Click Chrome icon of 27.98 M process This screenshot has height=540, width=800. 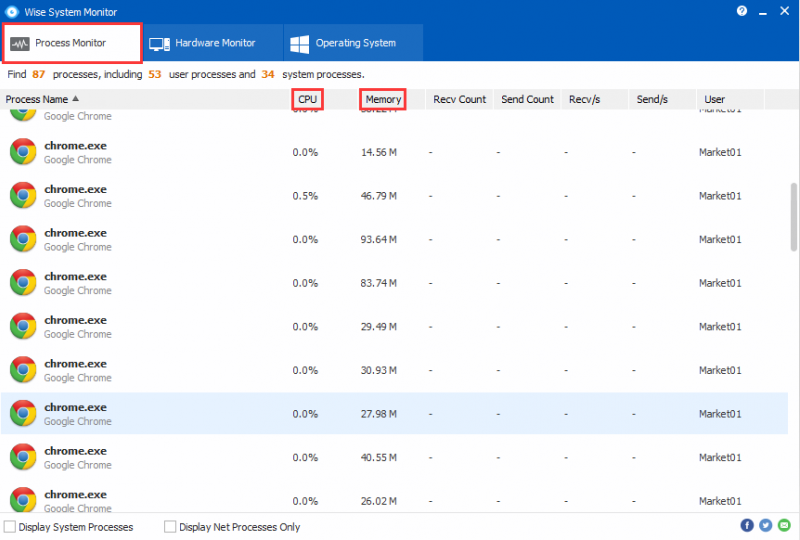tap(23, 413)
